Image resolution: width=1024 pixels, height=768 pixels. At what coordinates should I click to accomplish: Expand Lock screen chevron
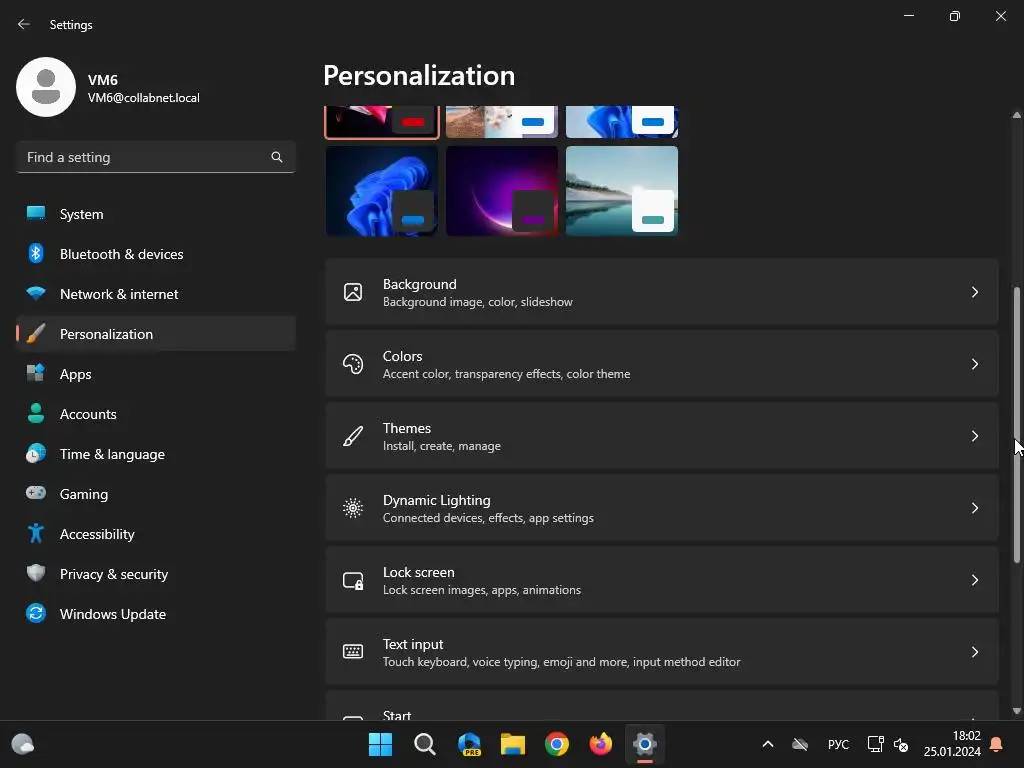click(974, 580)
